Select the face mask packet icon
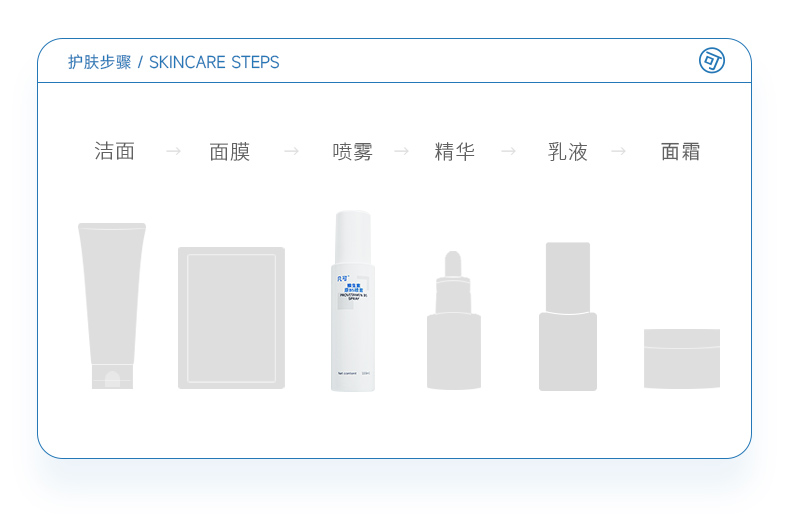The image size is (790, 514). 231,318
